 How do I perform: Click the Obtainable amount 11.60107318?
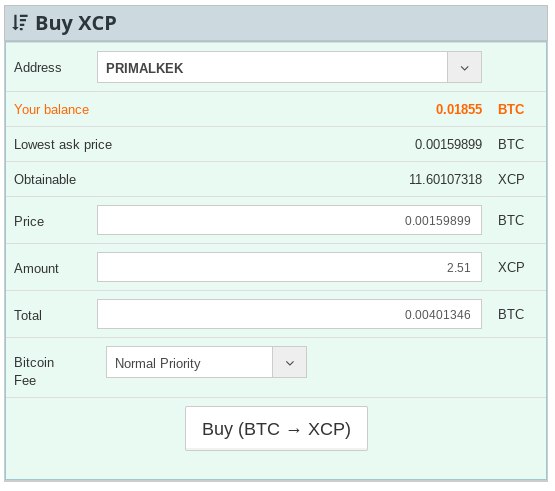coord(446,179)
